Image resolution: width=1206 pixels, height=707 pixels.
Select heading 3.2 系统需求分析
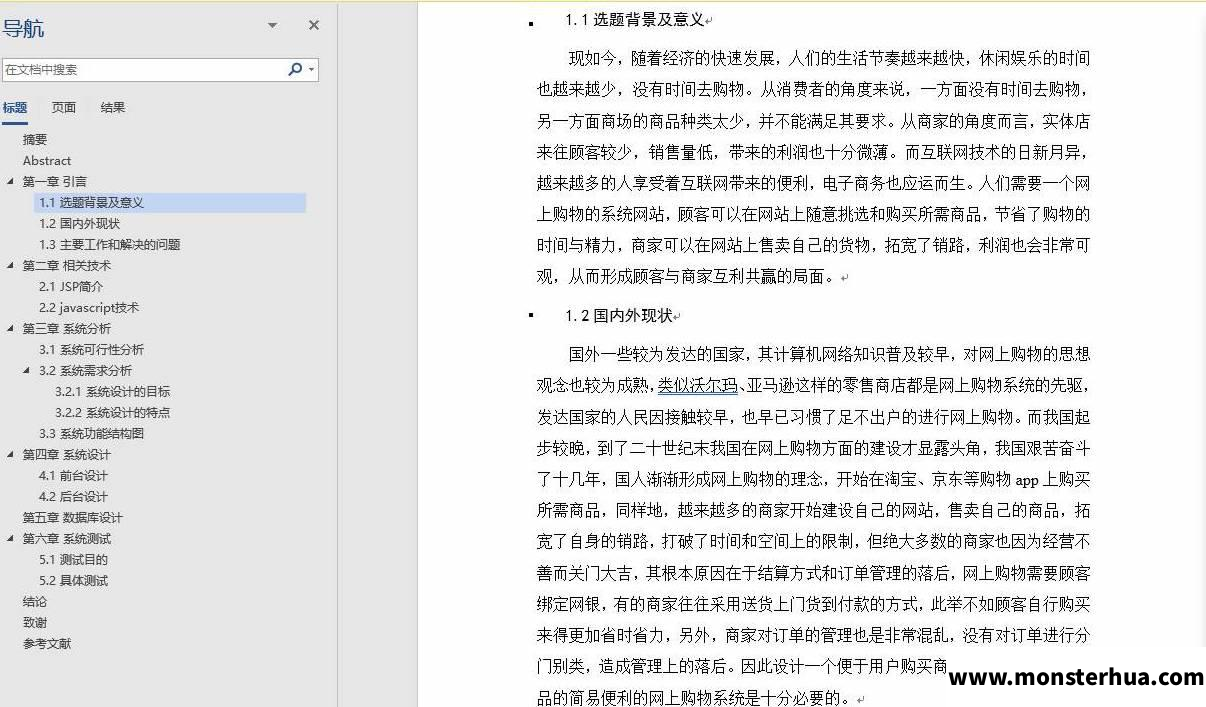coord(85,371)
